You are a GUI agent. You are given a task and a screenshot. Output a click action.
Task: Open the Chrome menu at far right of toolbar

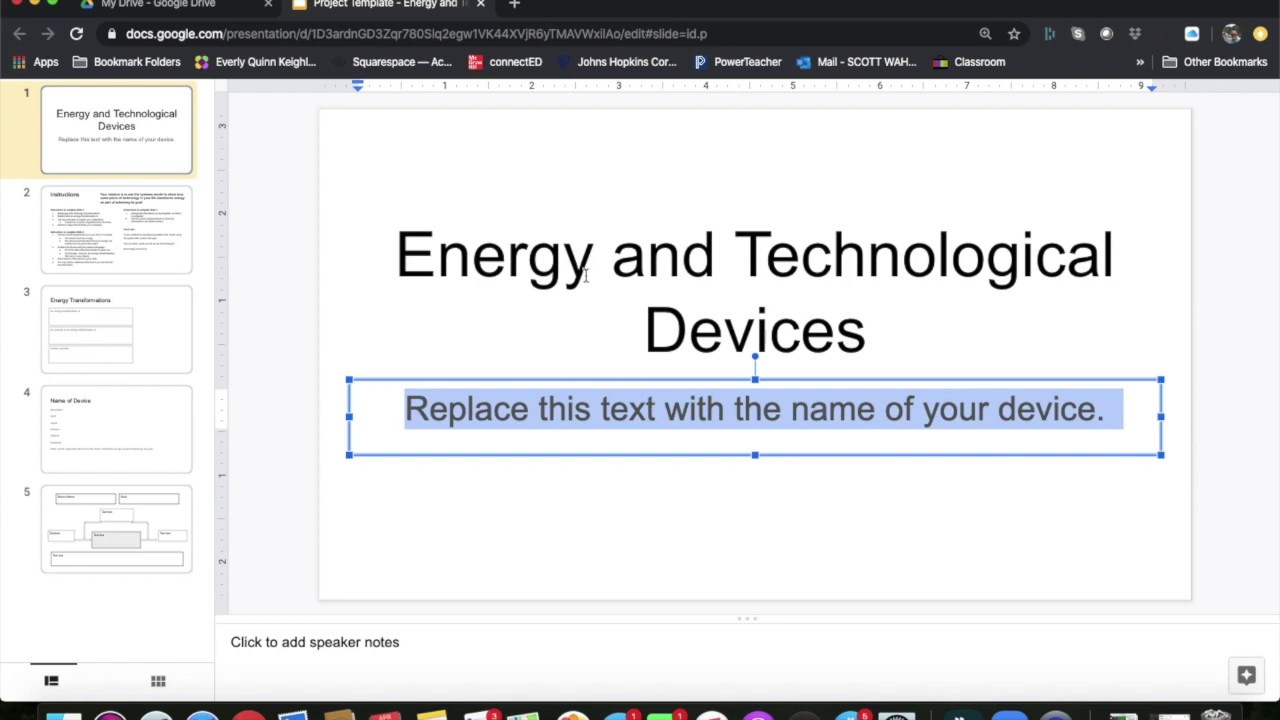click(1260, 34)
